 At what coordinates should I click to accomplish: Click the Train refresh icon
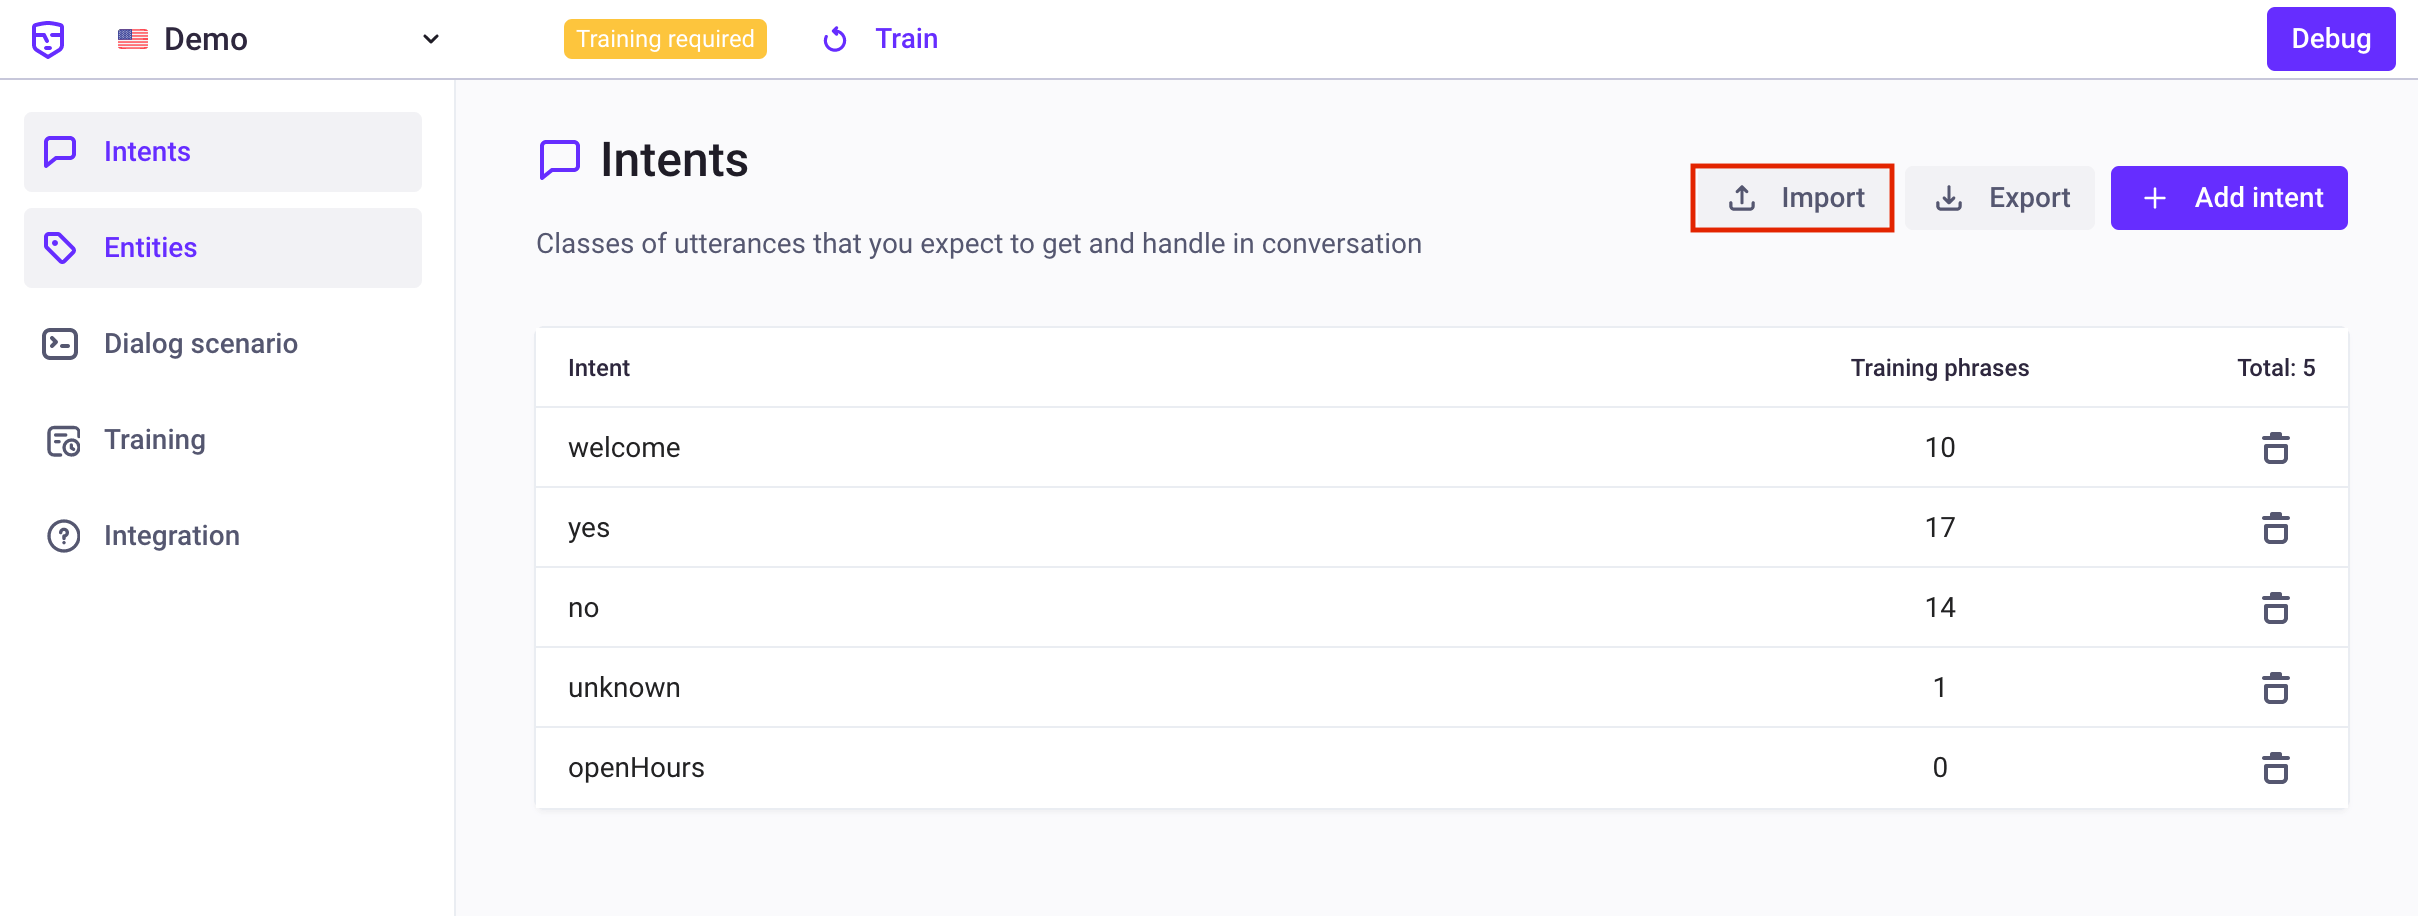click(835, 39)
